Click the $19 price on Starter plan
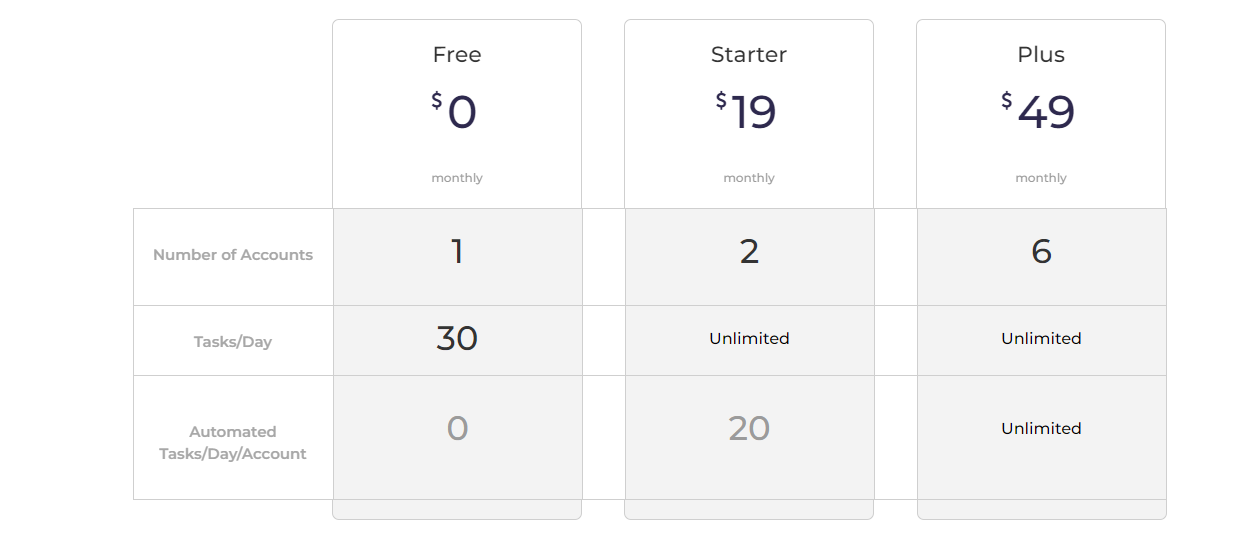The height and width of the screenshot is (543, 1254). point(747,111)
